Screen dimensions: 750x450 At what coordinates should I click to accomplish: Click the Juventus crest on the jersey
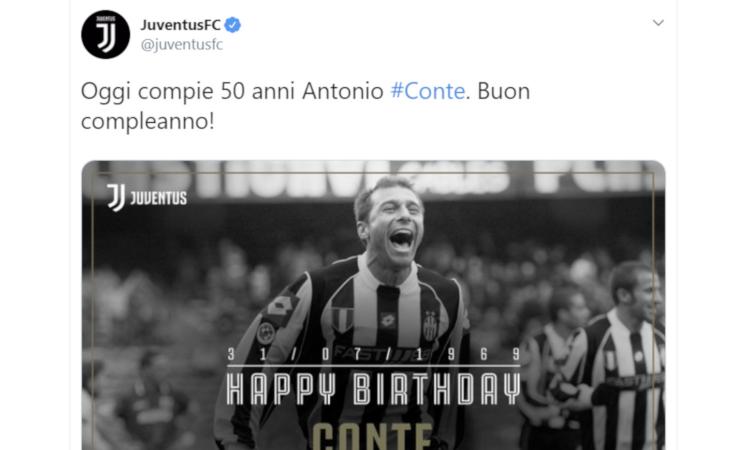click(430, 325)
